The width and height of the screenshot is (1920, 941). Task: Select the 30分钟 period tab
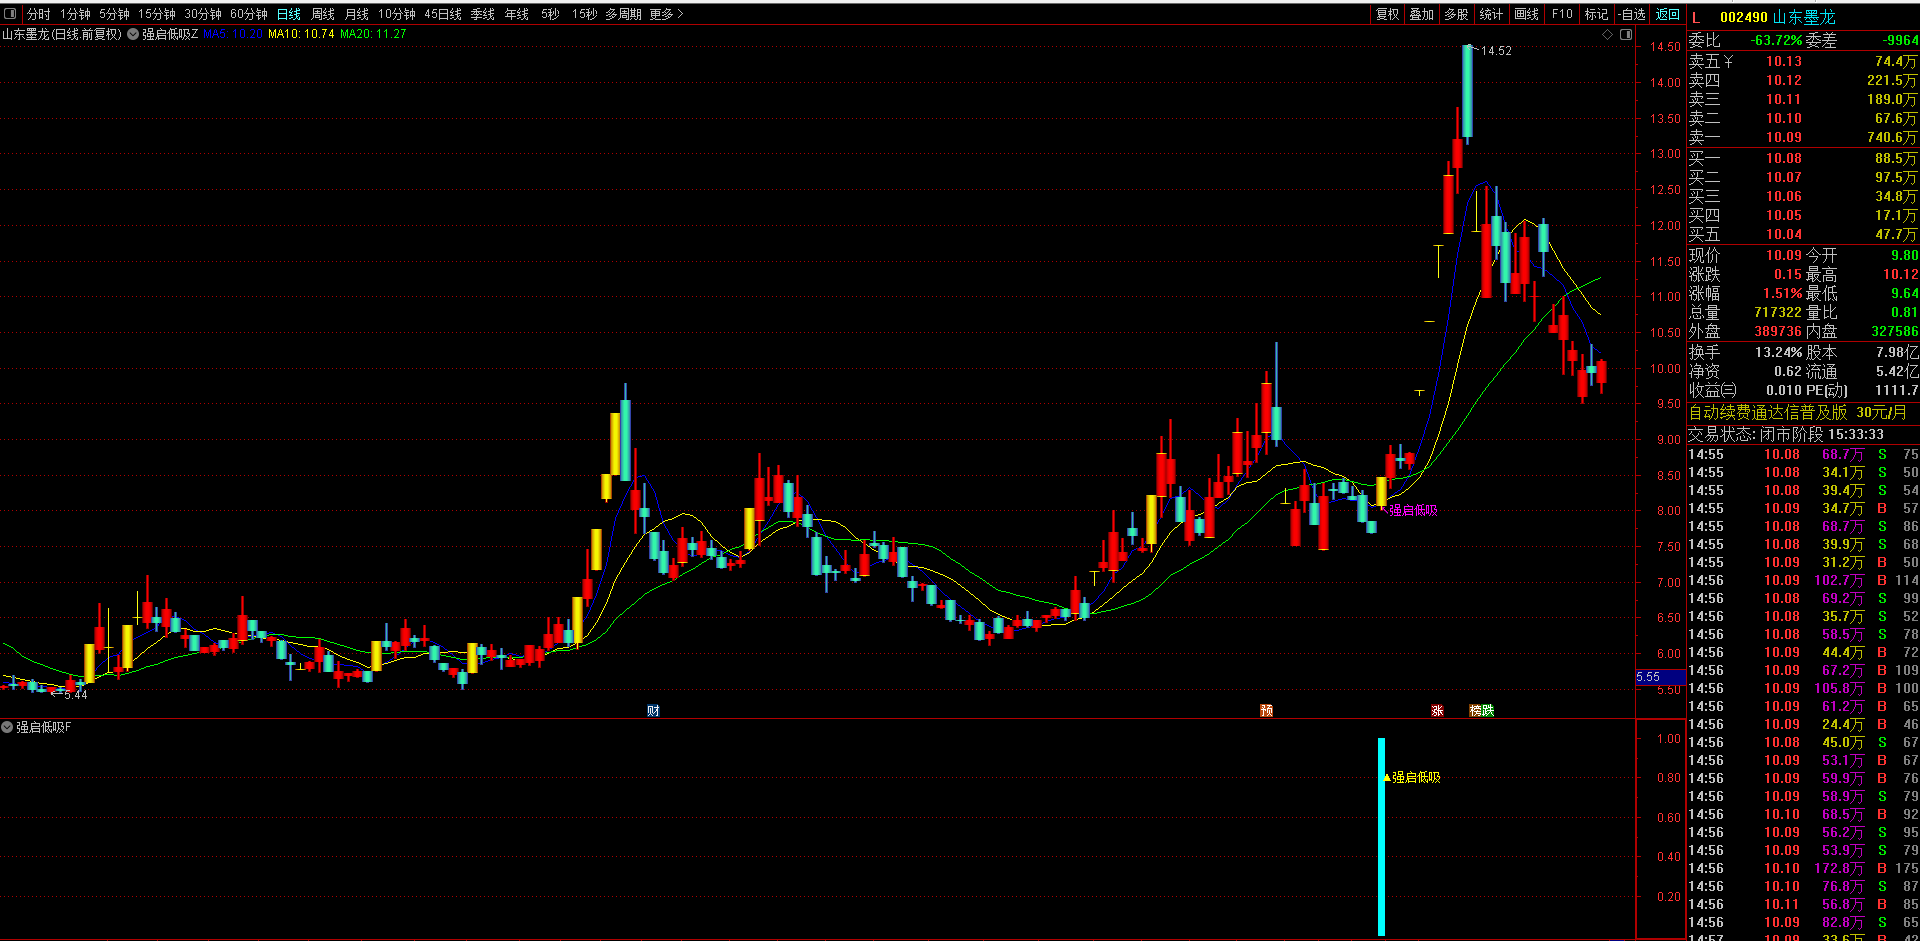pyautogui.click(x=202, y=14)
